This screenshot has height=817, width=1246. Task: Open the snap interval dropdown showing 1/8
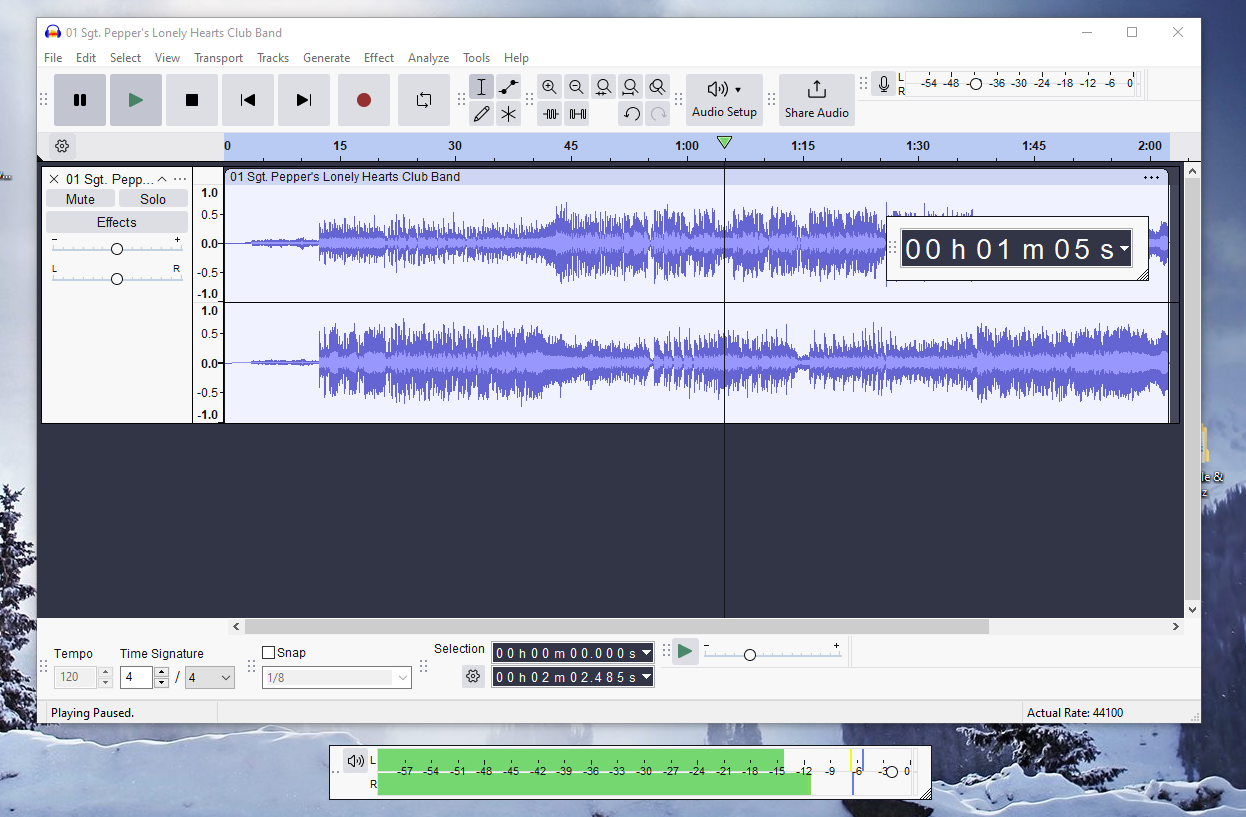[336, 677]
